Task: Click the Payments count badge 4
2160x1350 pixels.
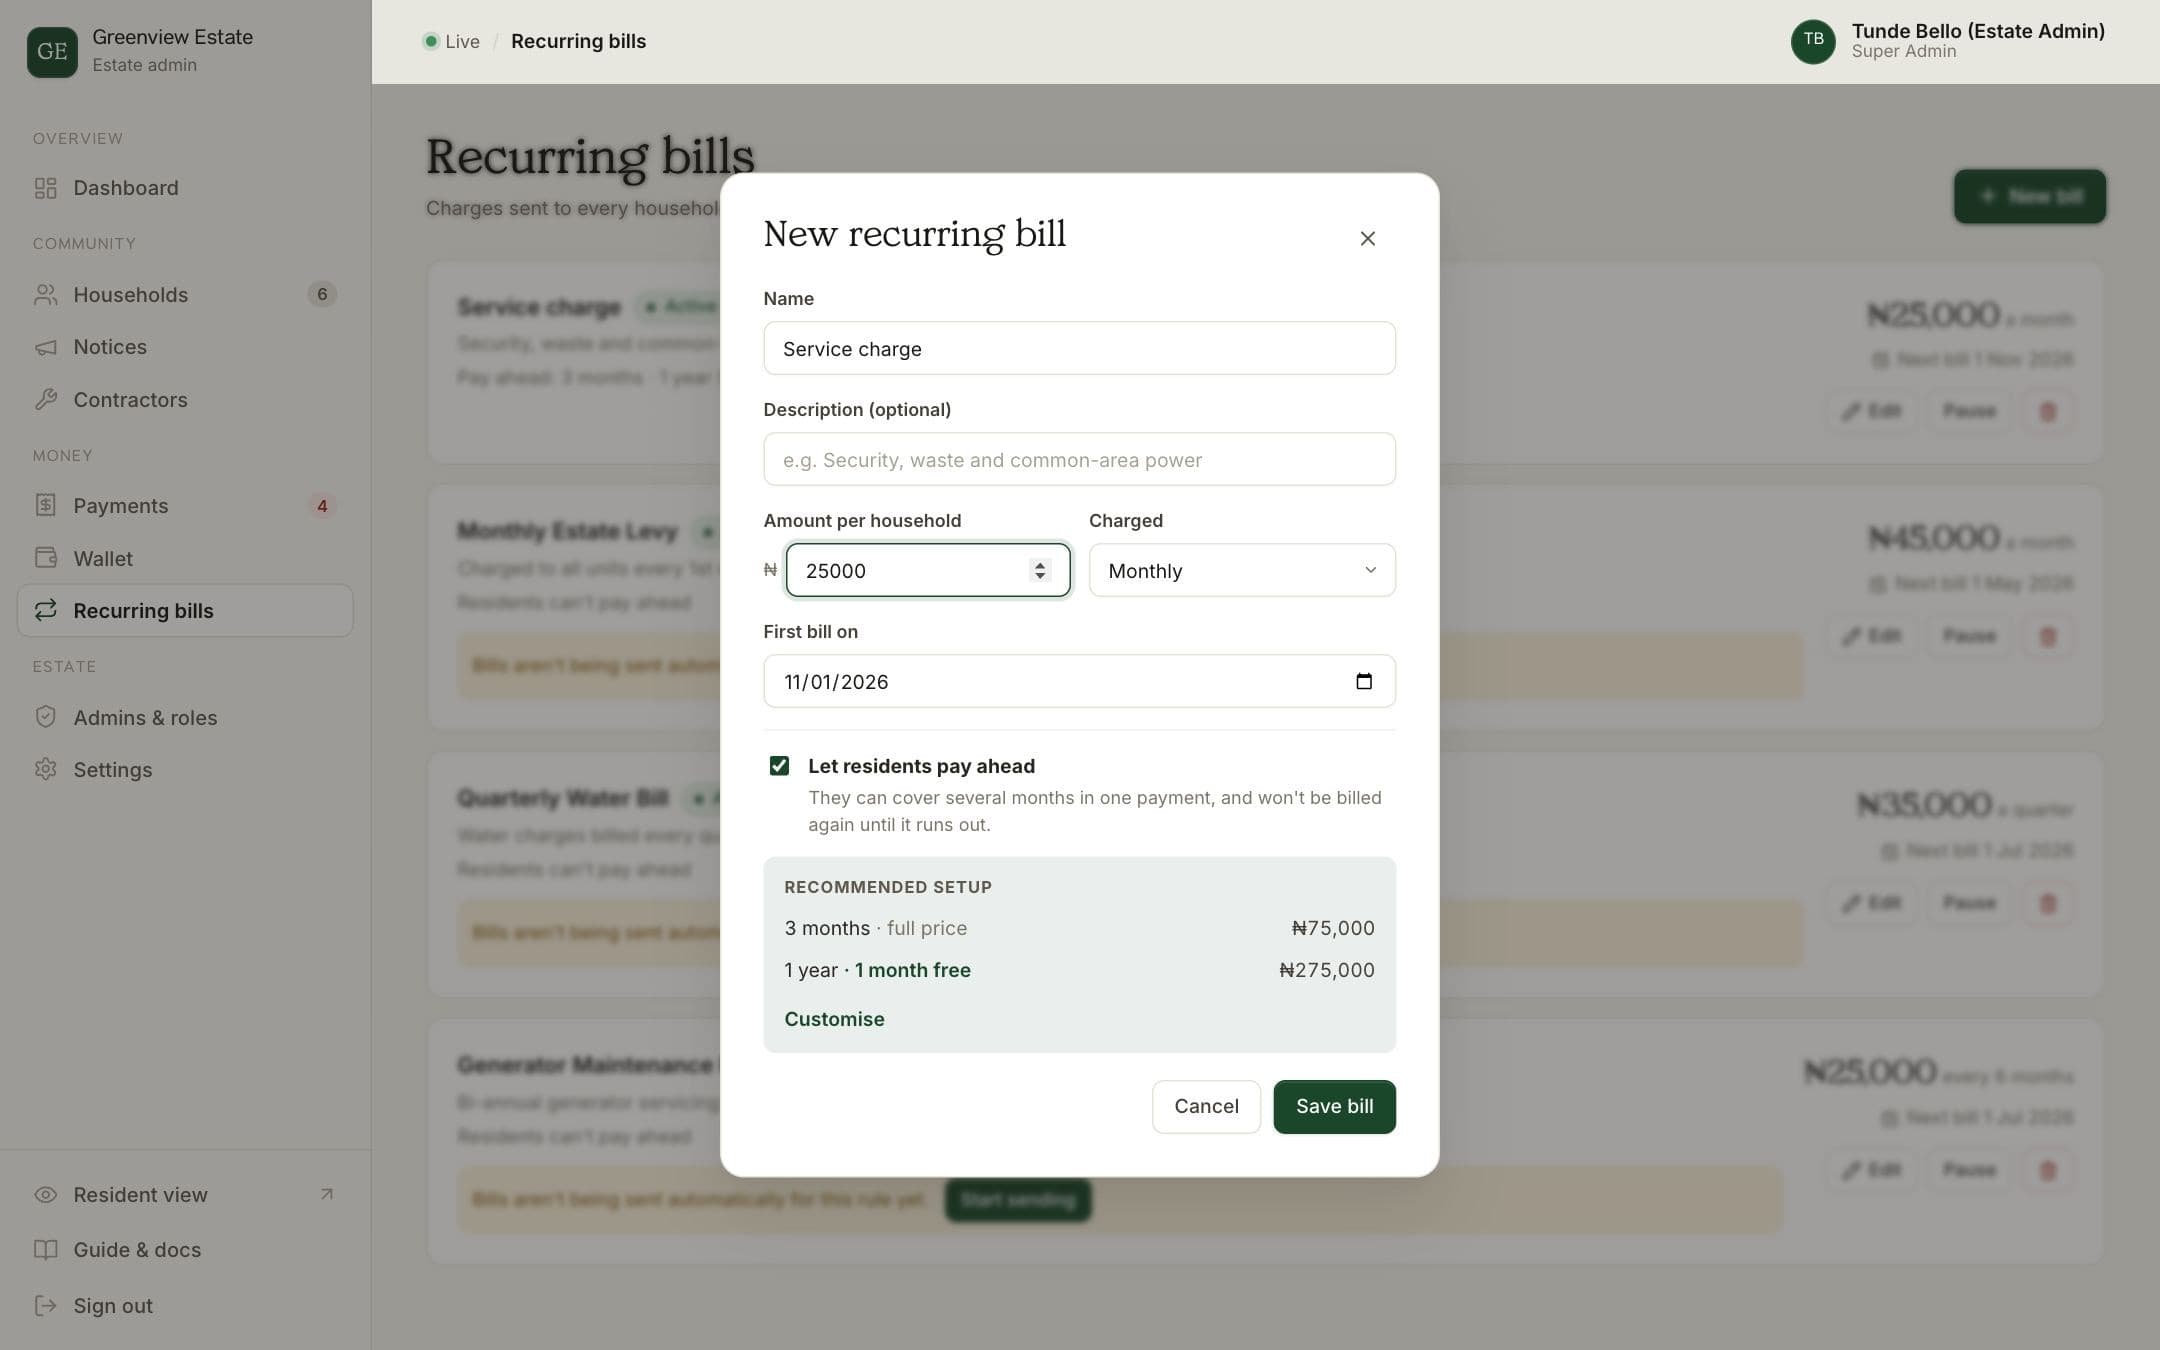Action: pyautogui.click(x=322, y=506)
